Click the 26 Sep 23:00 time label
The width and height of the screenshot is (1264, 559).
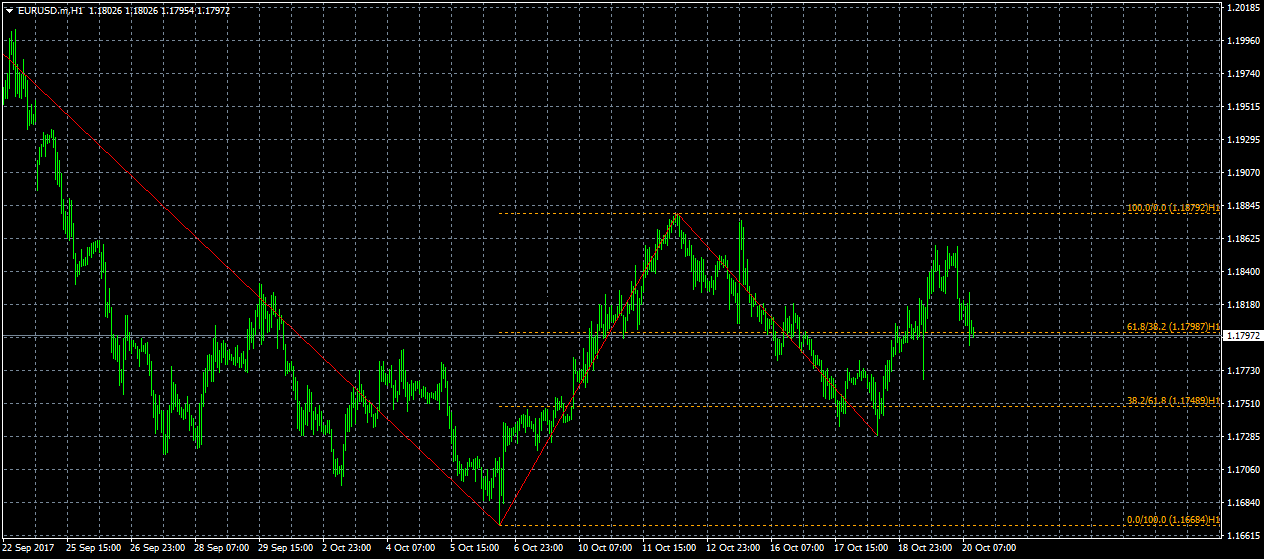(158, 548)
